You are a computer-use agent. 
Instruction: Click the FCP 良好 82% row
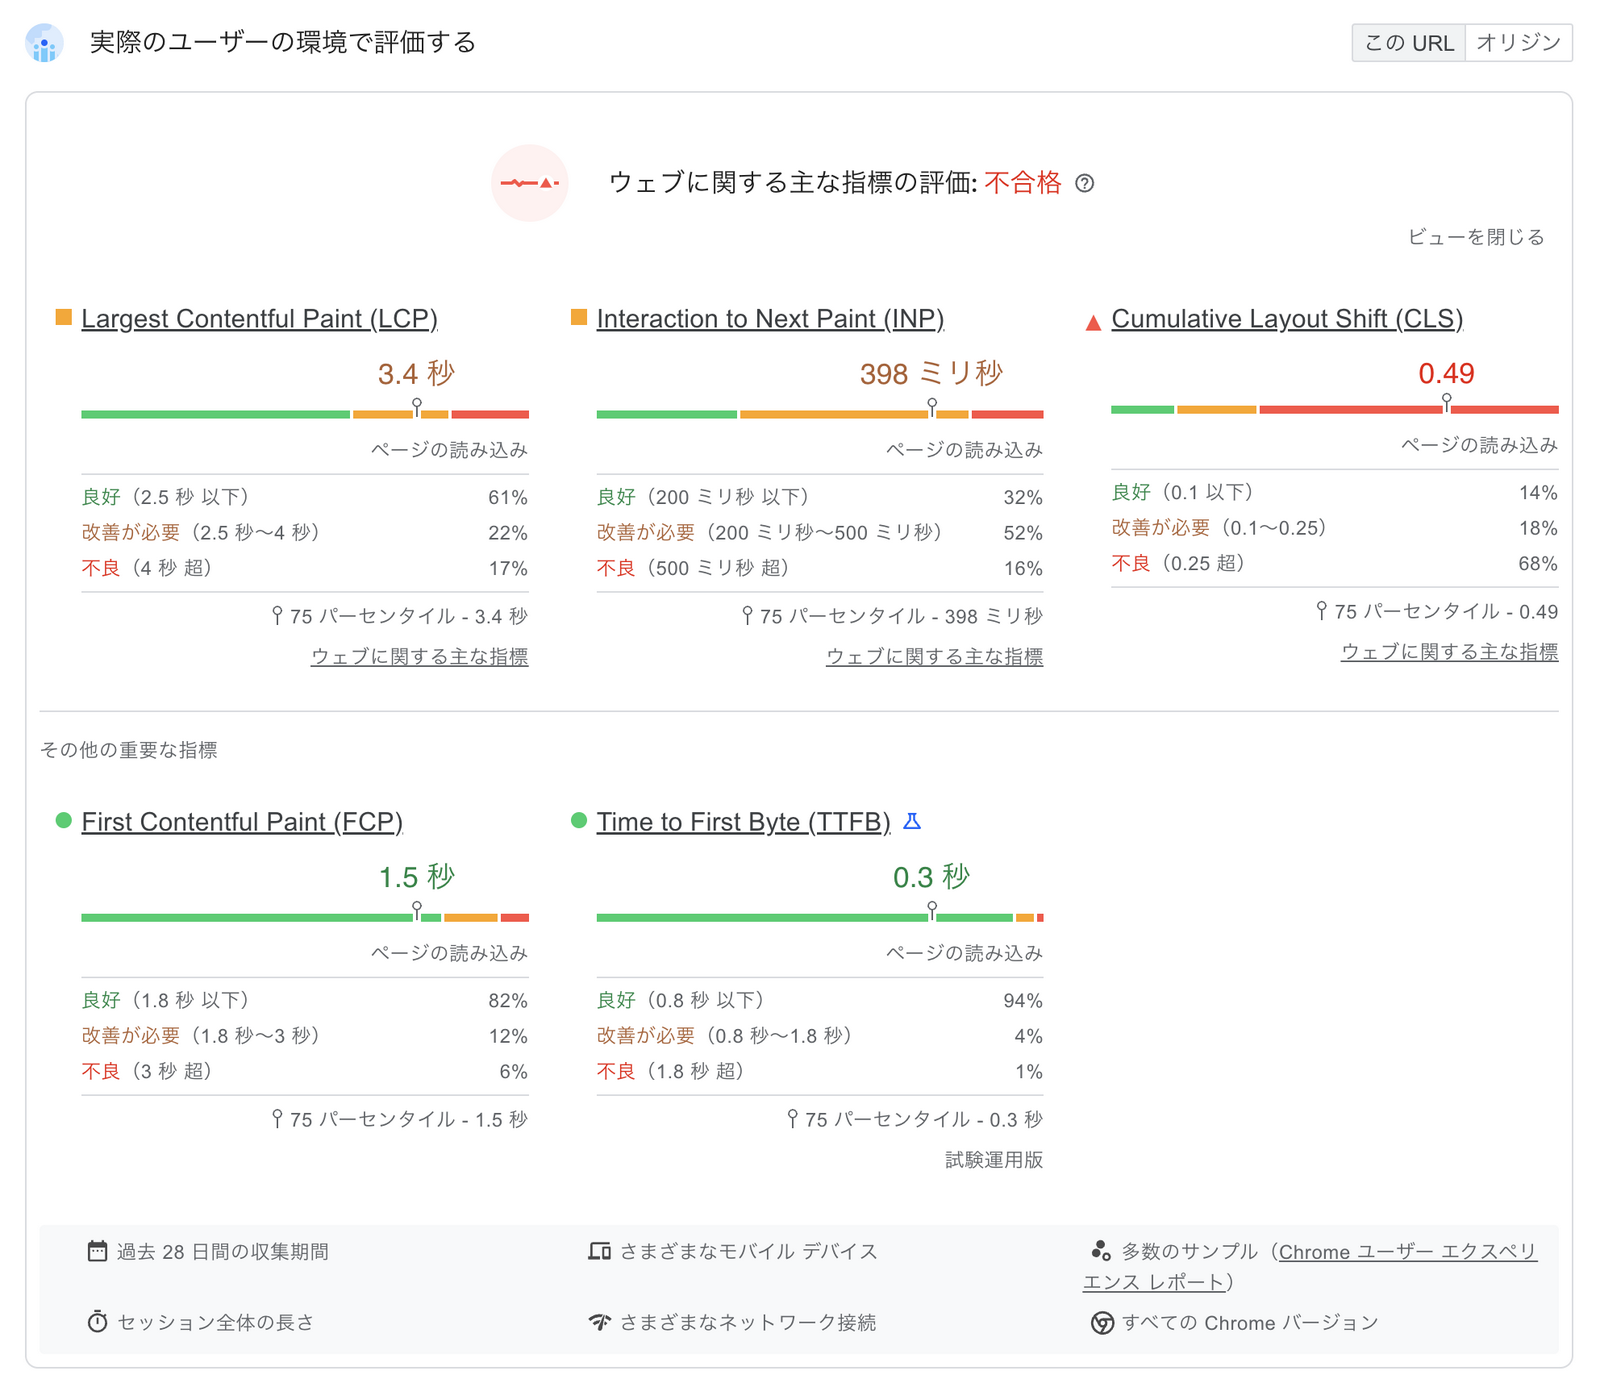click(x=305, y=1000)
